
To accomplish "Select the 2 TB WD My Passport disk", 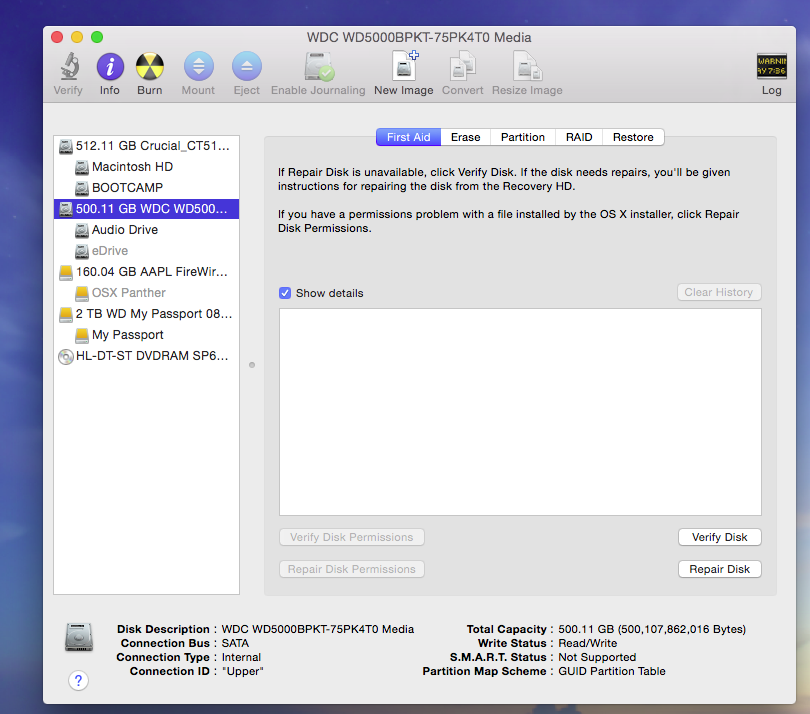I will coord(146,314).
